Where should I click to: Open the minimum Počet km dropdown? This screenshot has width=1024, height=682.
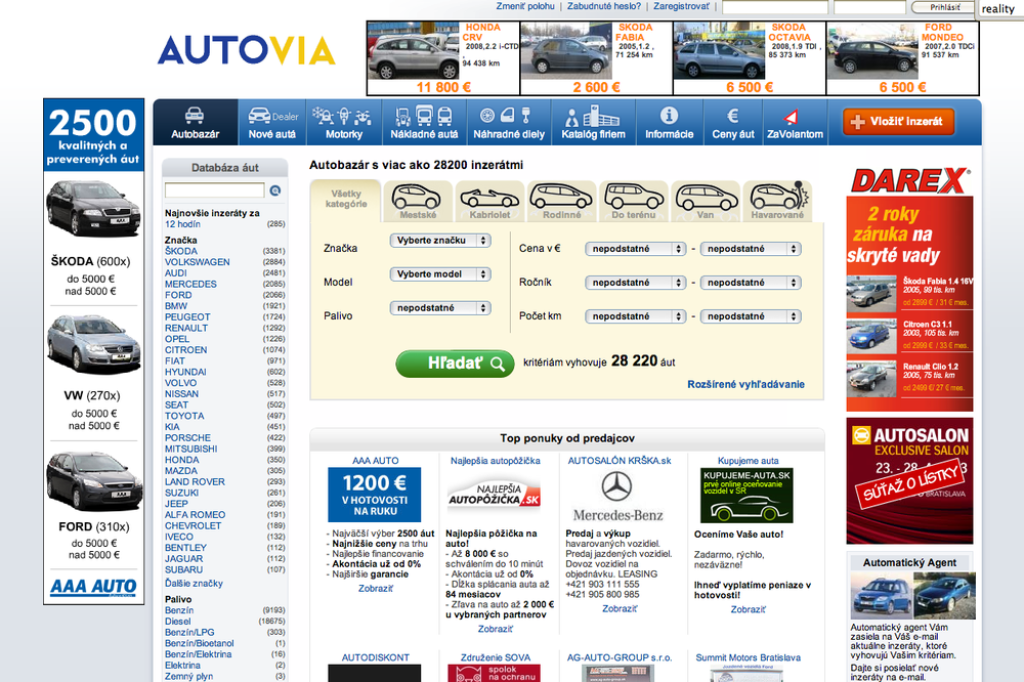pos(635,316)
